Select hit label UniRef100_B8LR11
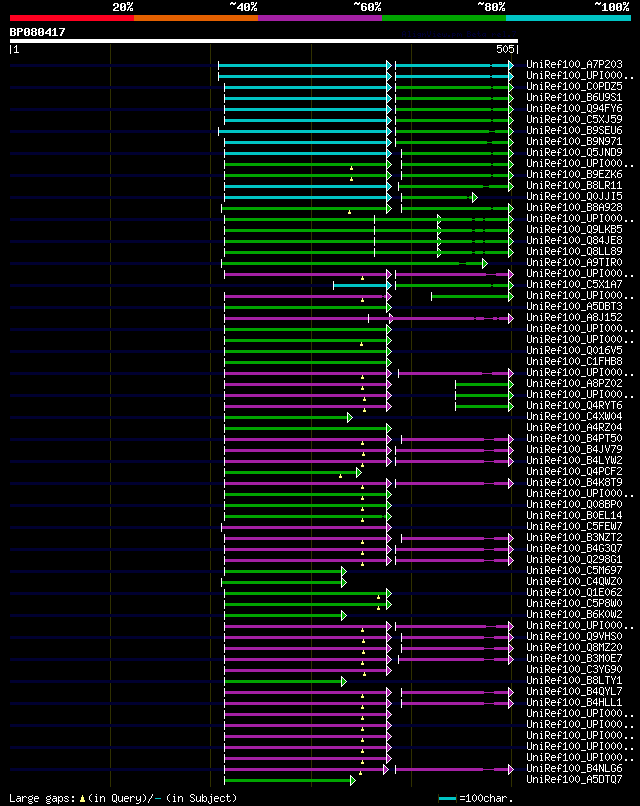 (x=574, y=185)
